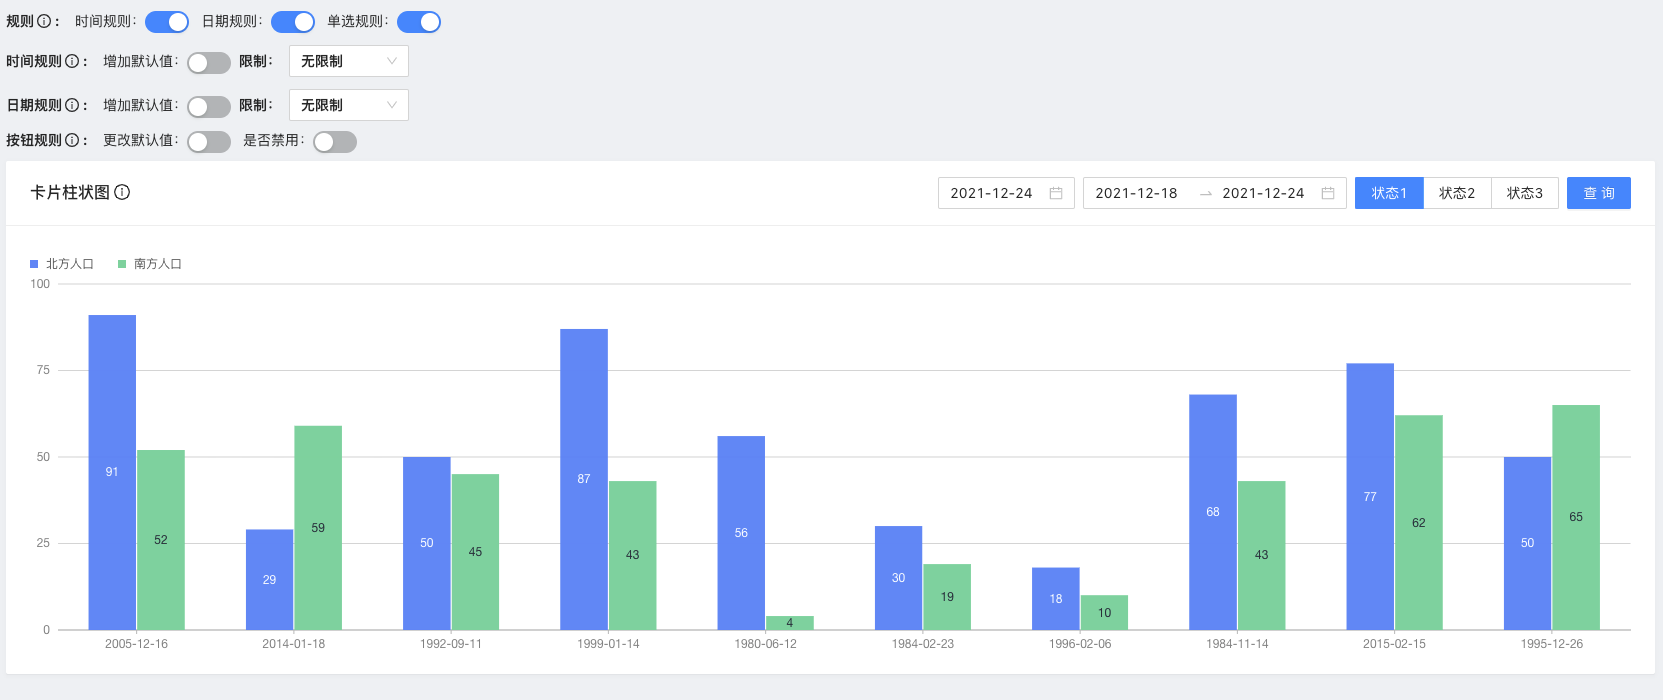
Task: Open 限制 dropdown in 时间规则 row
Action: pos(349,61)
